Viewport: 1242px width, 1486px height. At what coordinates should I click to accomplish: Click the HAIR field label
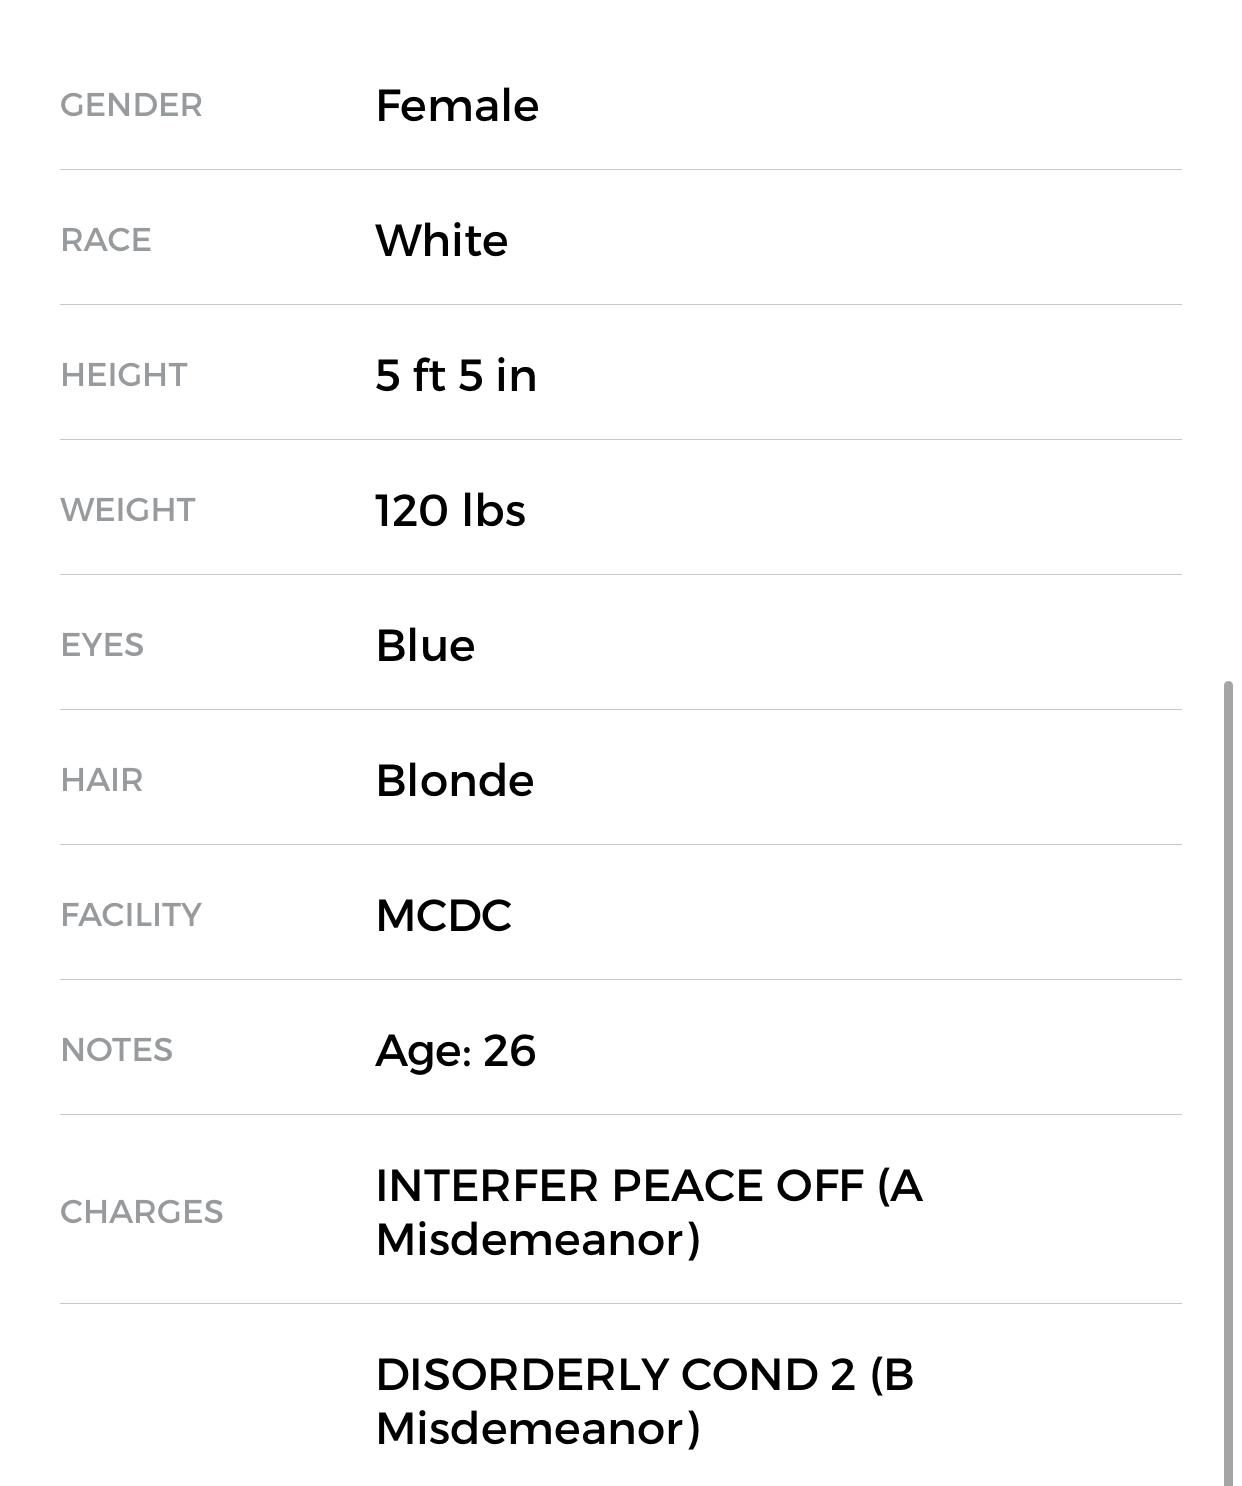[x=102, y=780]
